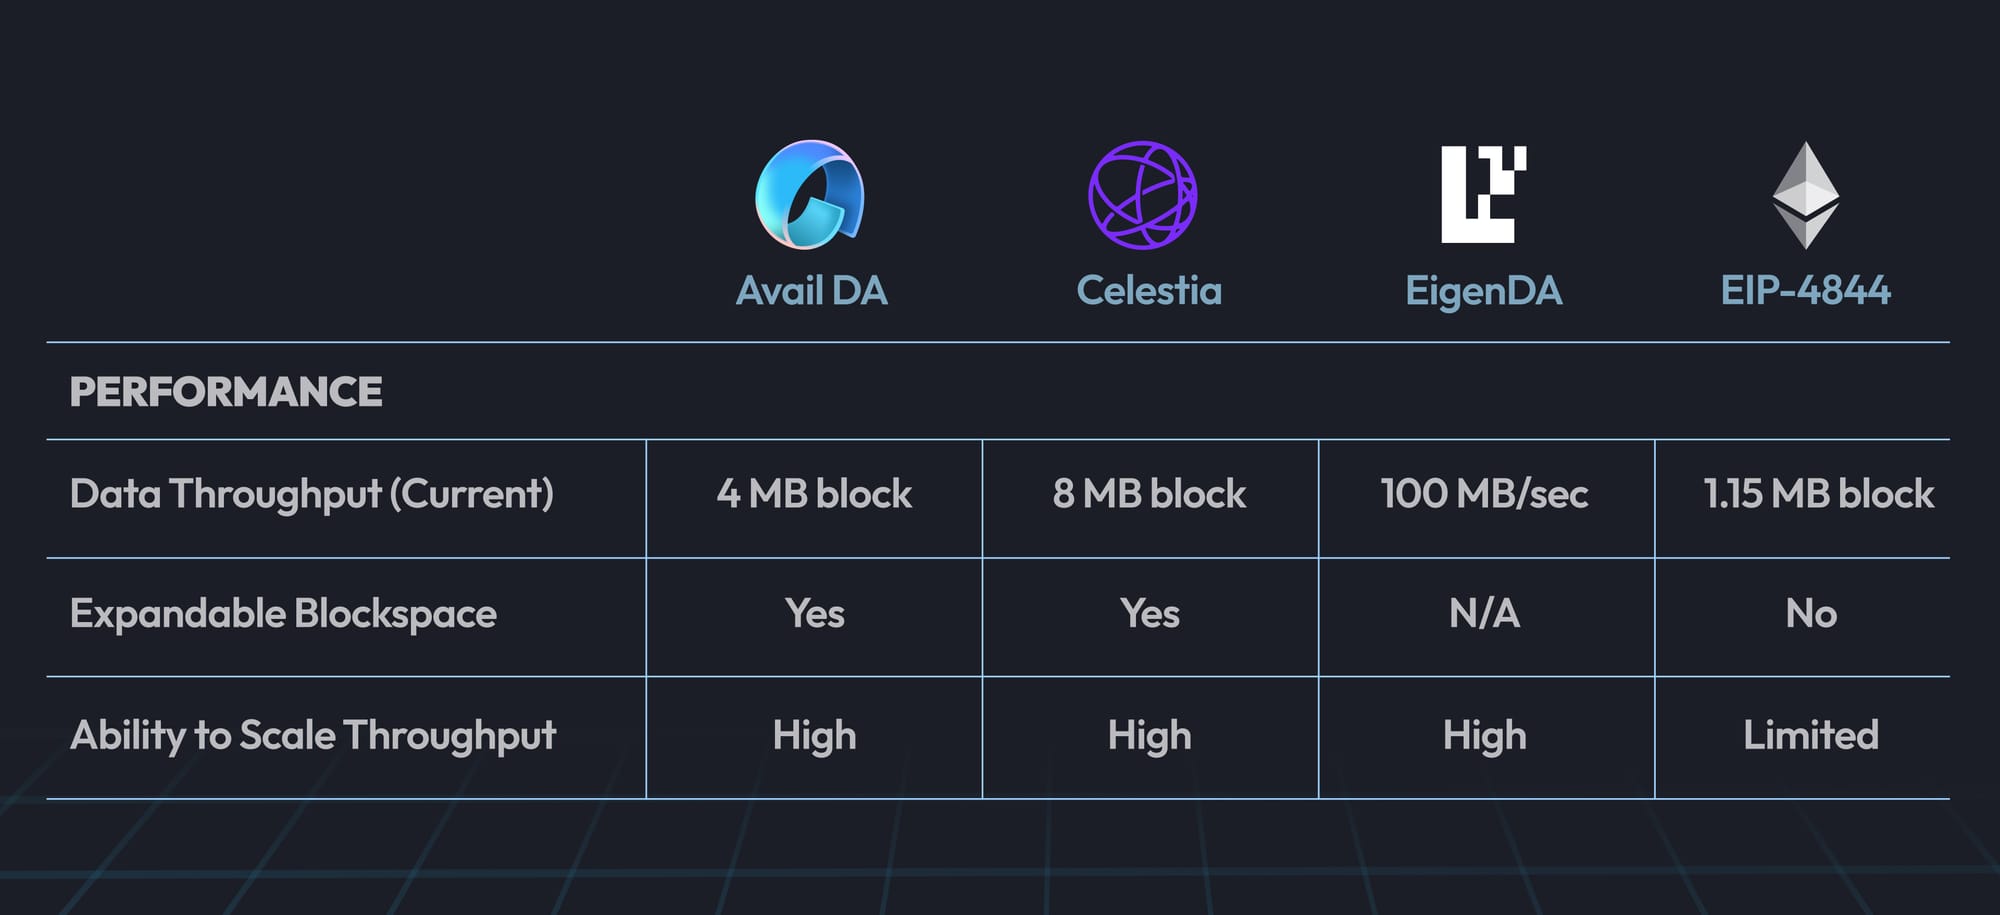The height and width of the screenshot is (915, 2000).
Task: Click the EIP-4844 column heading text
Action: tap(1805, 291)
